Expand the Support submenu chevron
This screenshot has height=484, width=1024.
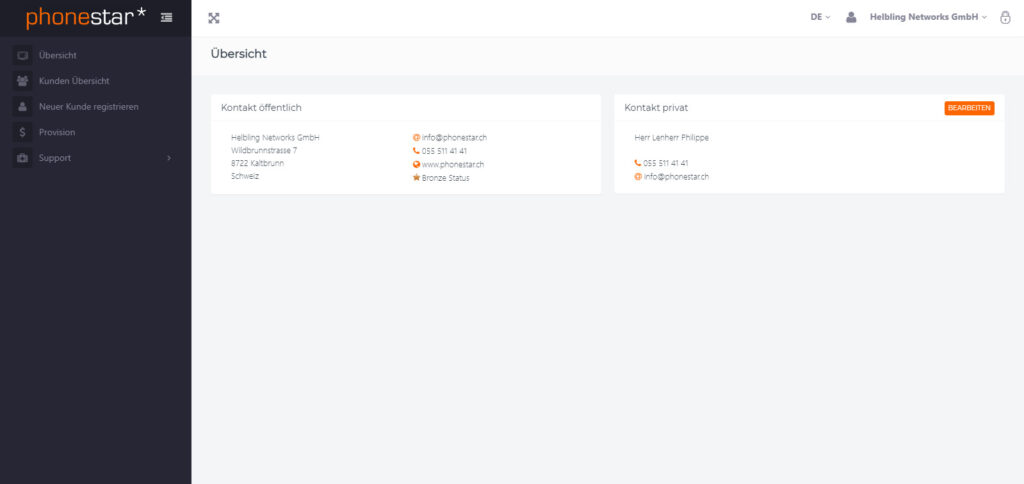pyautogui.click(x=168, y=158)
